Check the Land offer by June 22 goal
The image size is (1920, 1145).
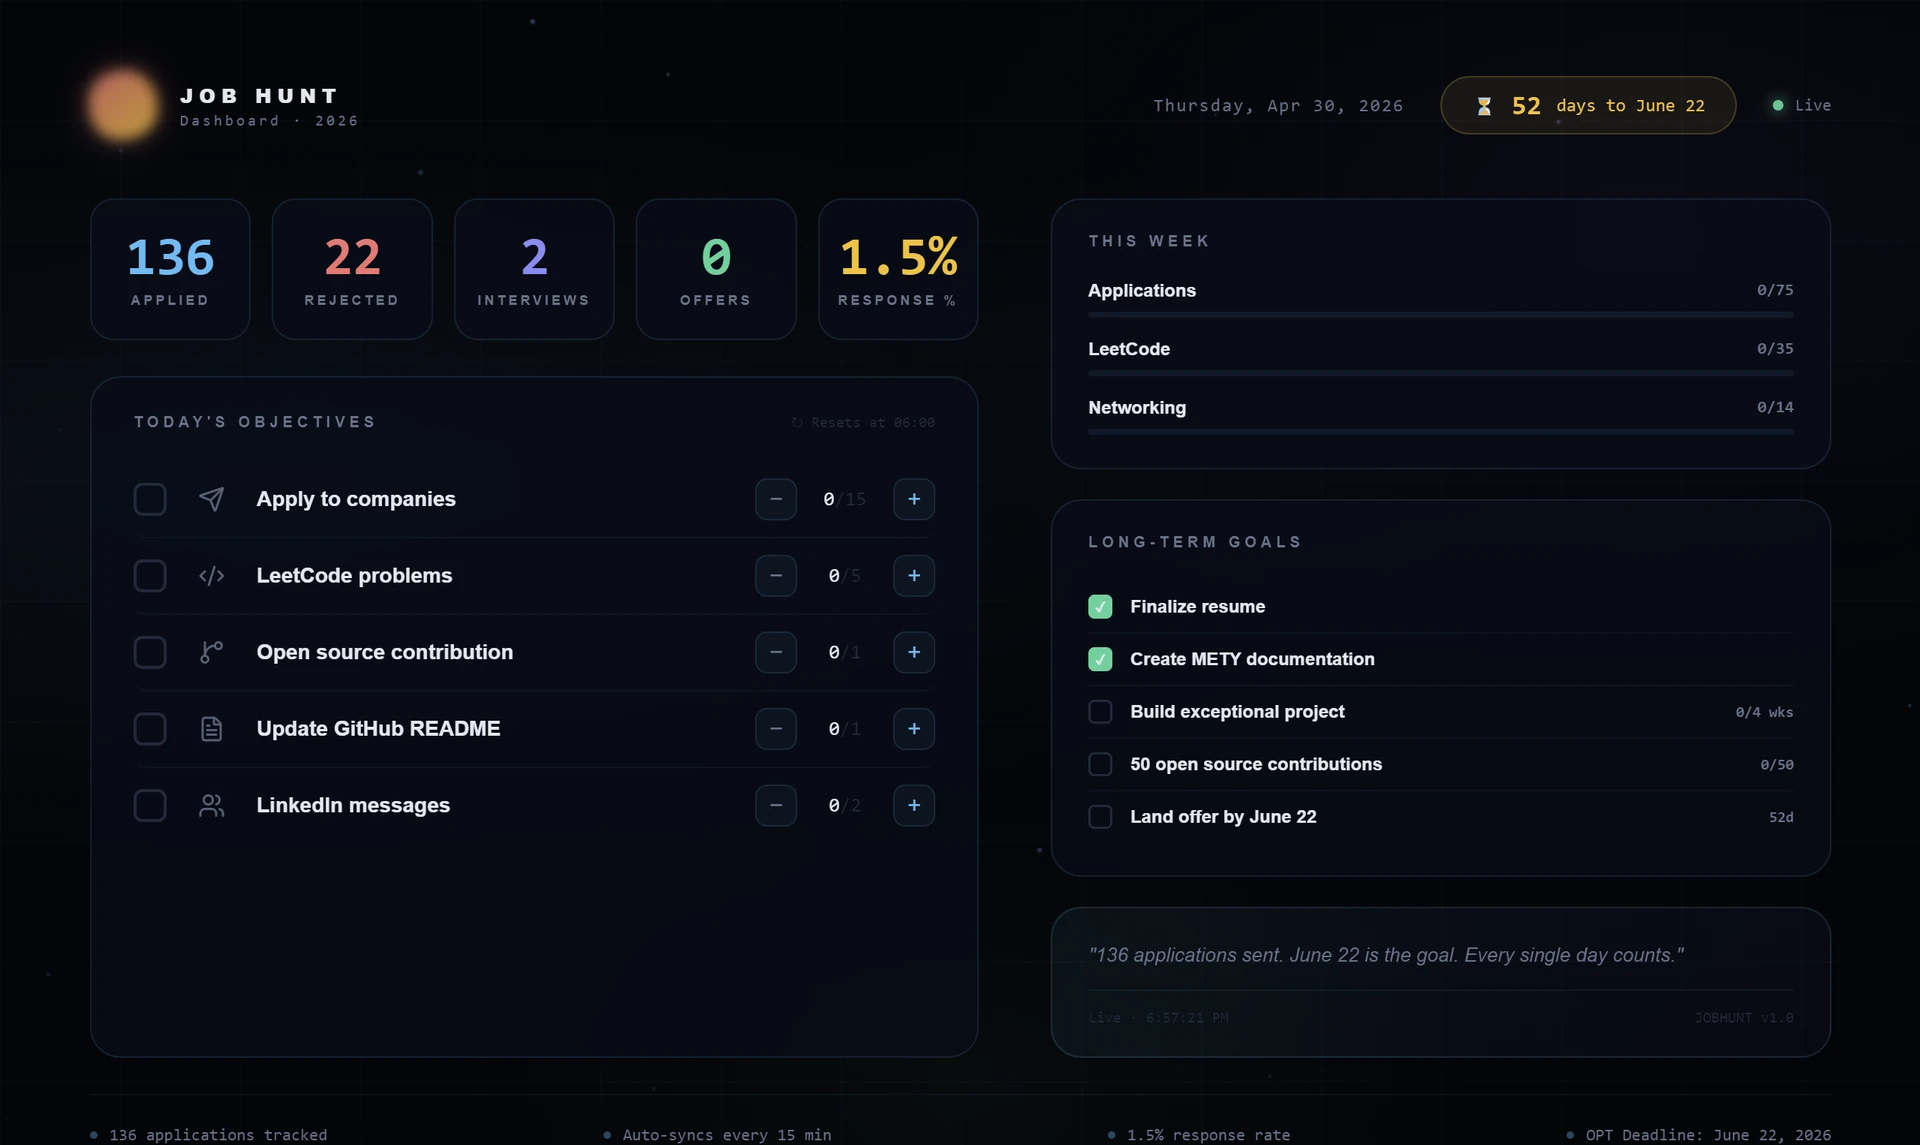pyautogui.click(x=1100, y=817)
